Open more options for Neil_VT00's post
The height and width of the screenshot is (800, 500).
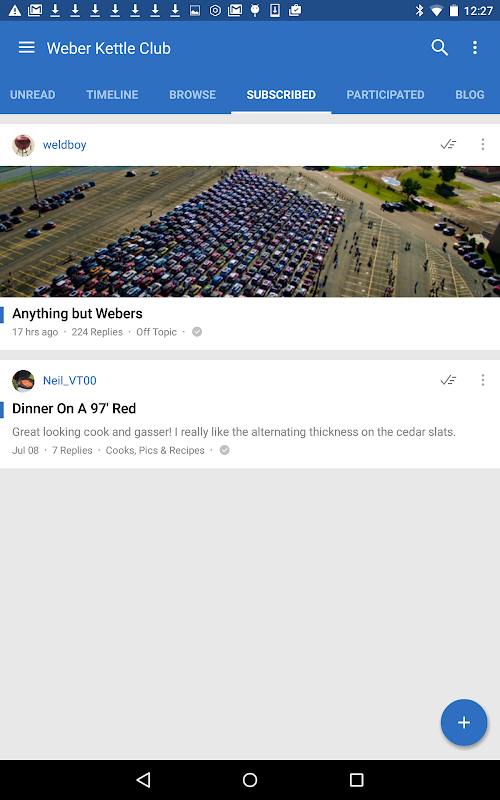483,380
